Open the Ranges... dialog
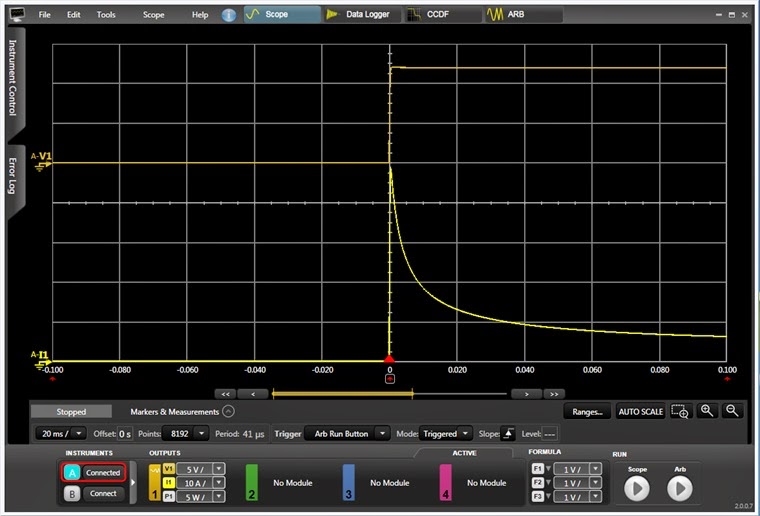 pyautogui.click(x=587, y=412)
